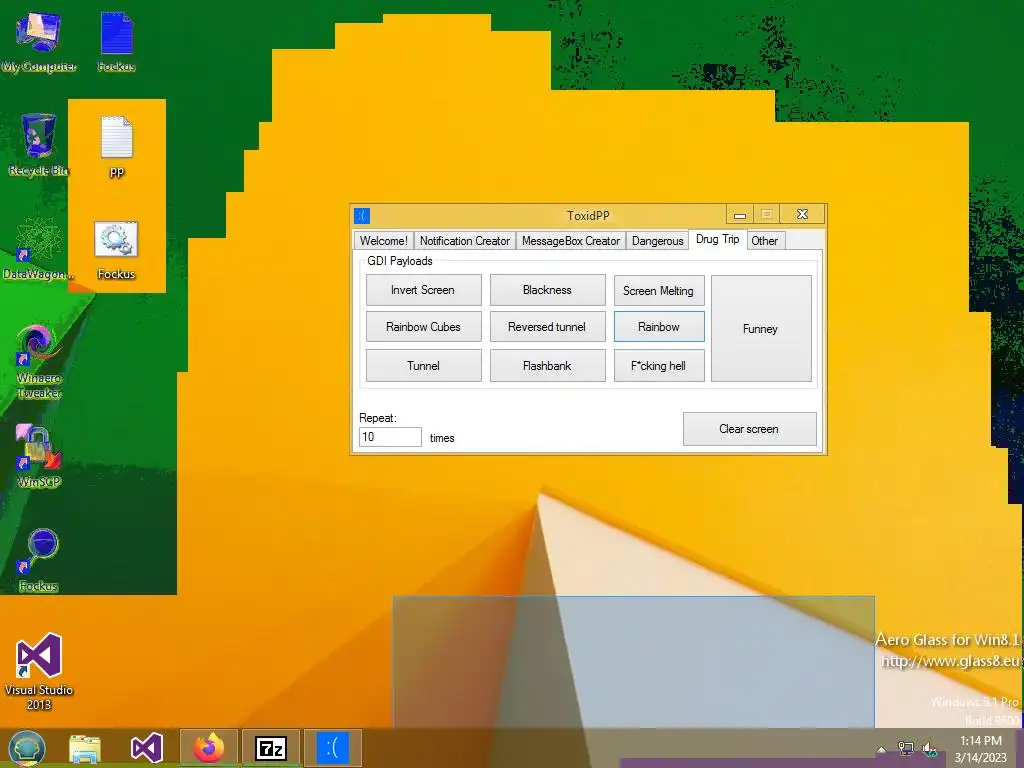1024x768 pixels.
Task: Open the MessageBox Creator tab
Action: (x=571, y=241)
